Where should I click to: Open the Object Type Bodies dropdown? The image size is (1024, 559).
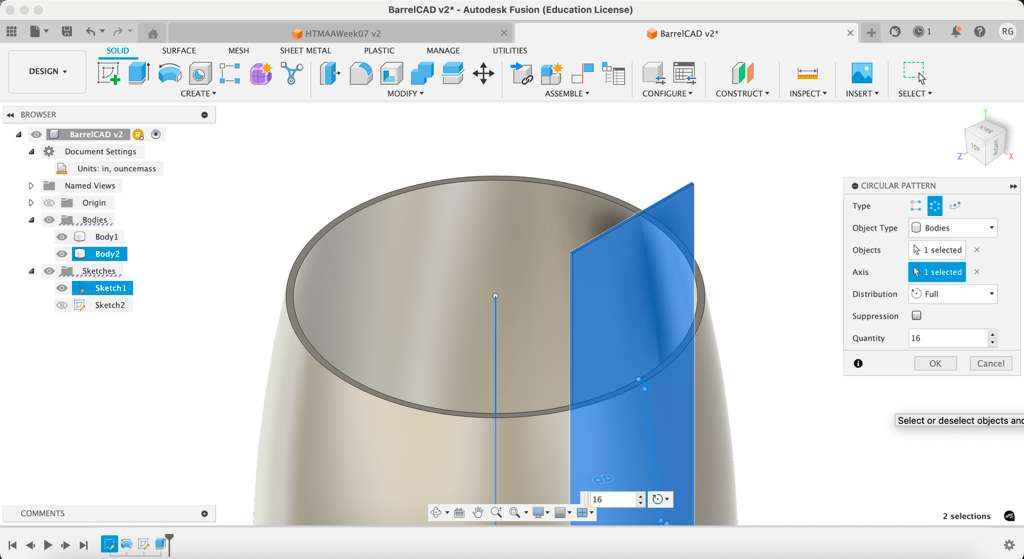click(952, 228)
